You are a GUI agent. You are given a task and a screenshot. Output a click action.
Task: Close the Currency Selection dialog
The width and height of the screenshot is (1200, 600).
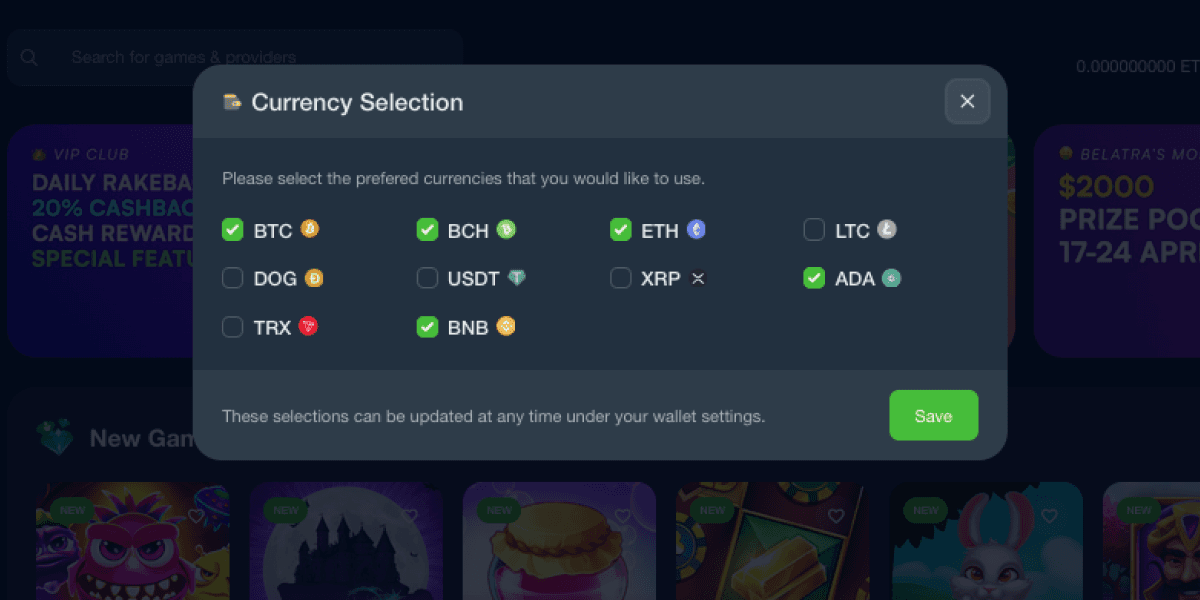(x=967, y=101)
